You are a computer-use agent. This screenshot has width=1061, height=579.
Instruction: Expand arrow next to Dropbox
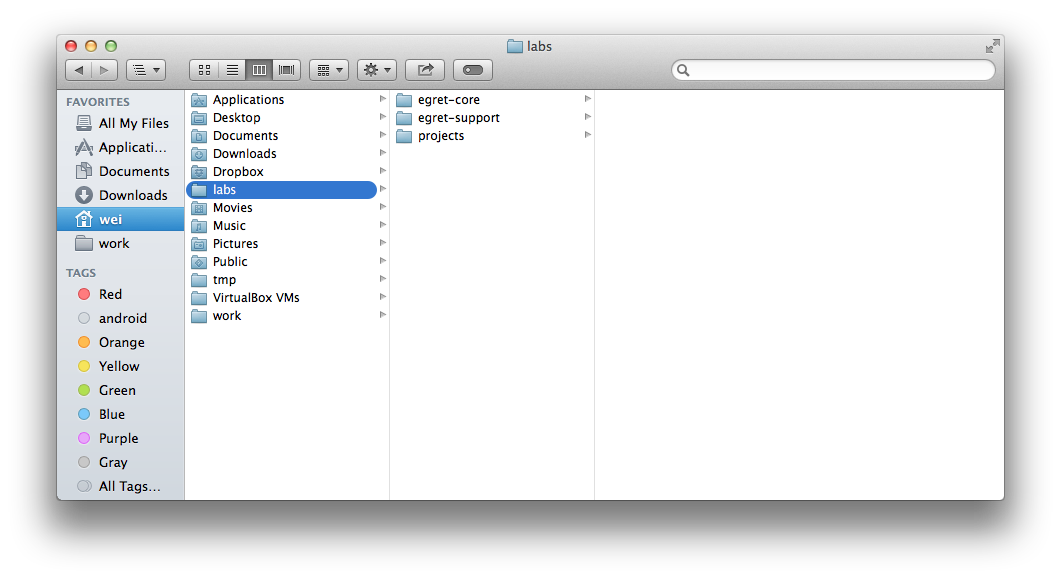[x=382, y=171]
